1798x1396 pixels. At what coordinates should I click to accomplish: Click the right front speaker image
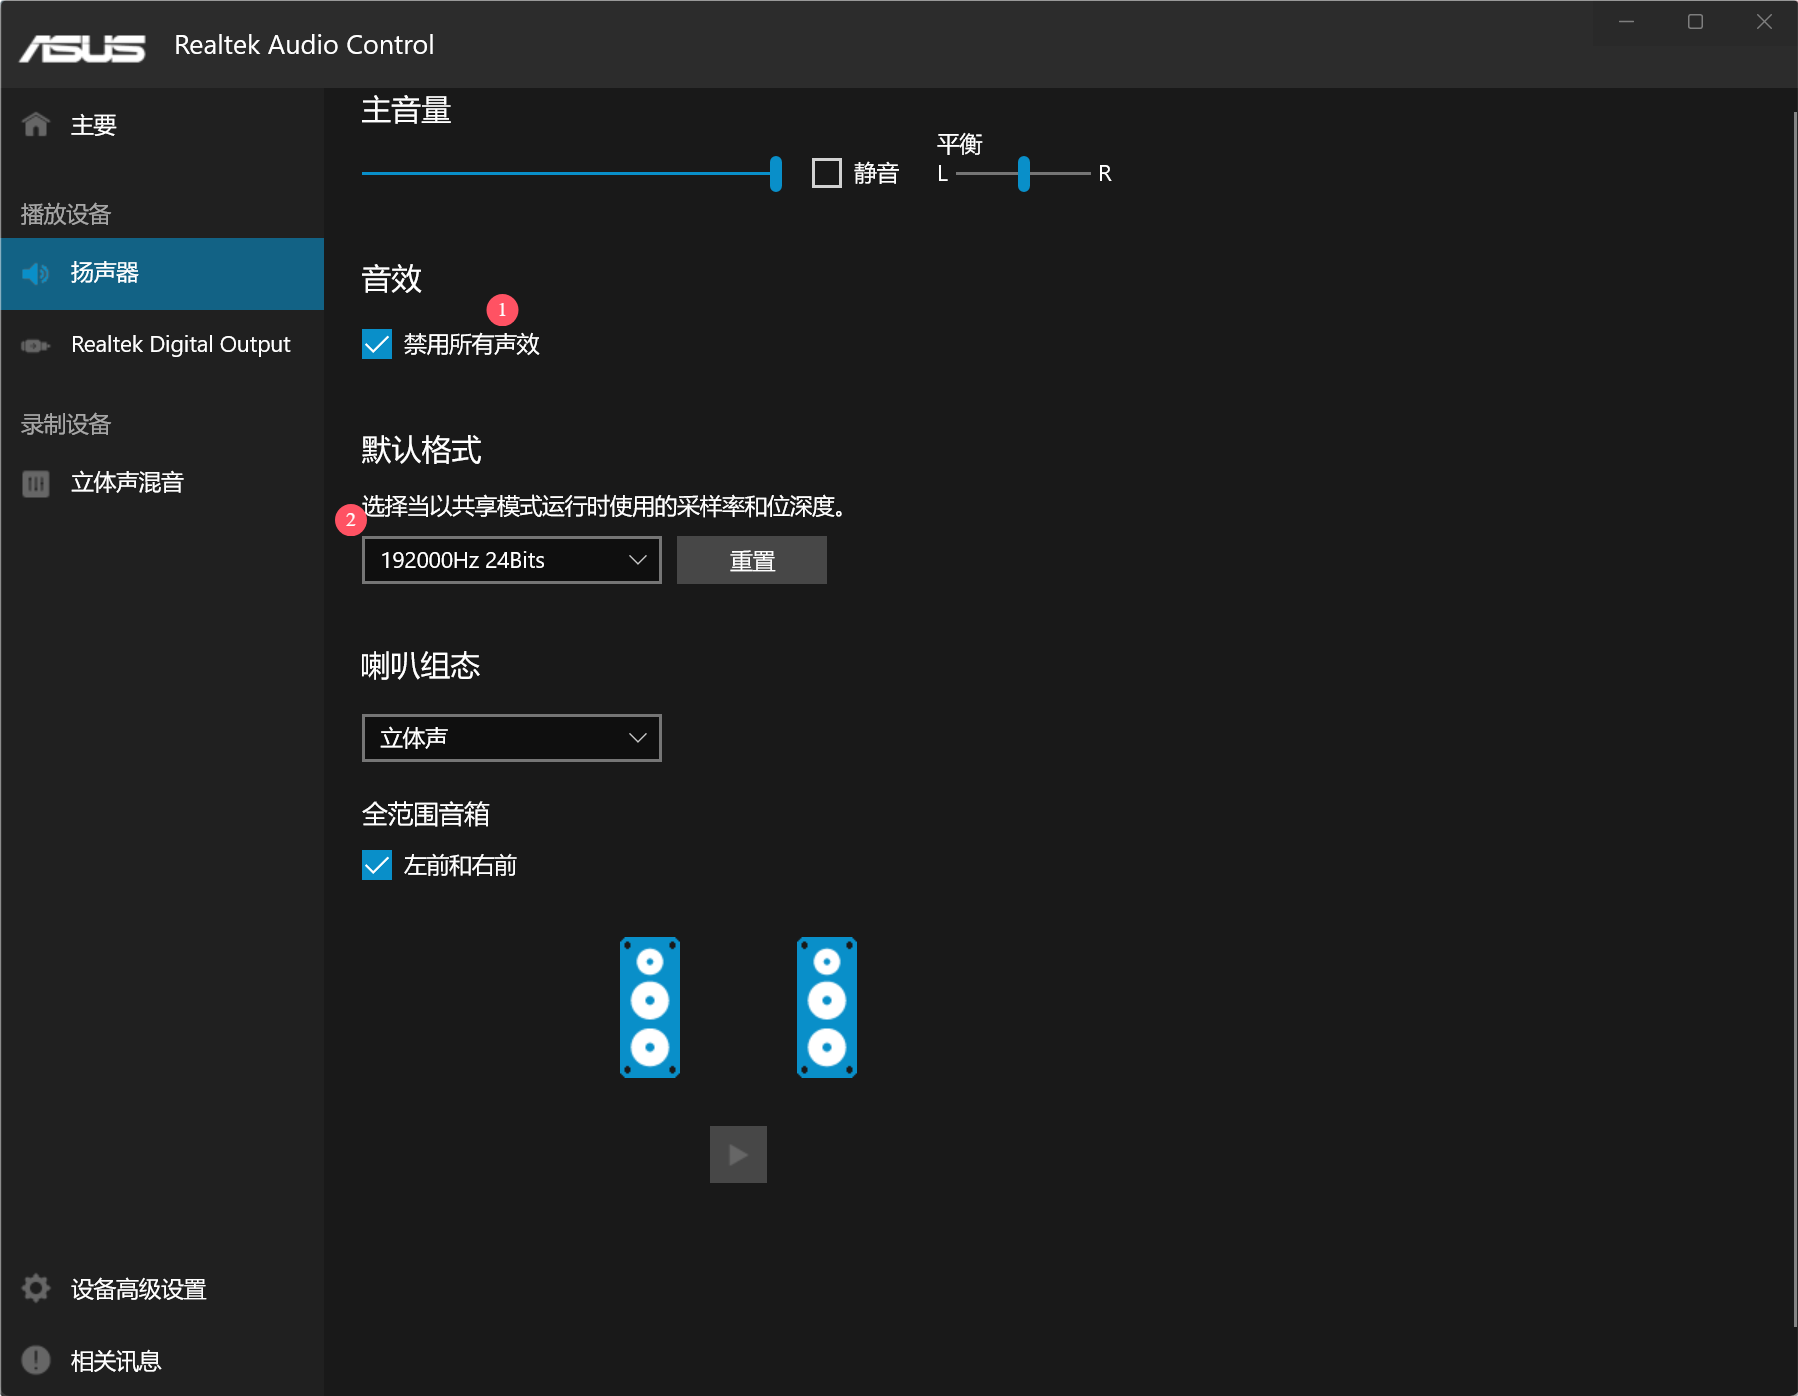[826, 1007]
